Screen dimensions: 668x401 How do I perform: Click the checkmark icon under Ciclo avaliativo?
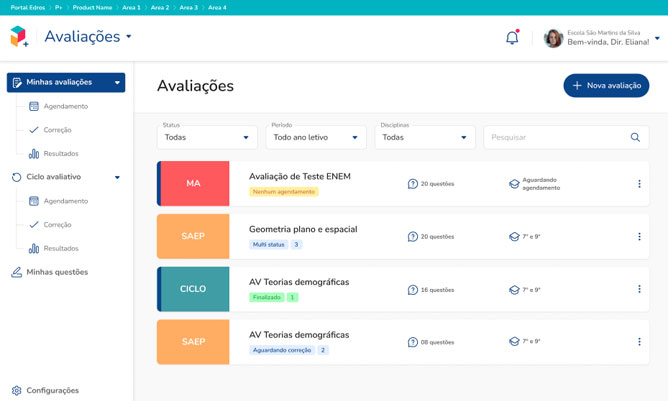(x=34, y=224)
